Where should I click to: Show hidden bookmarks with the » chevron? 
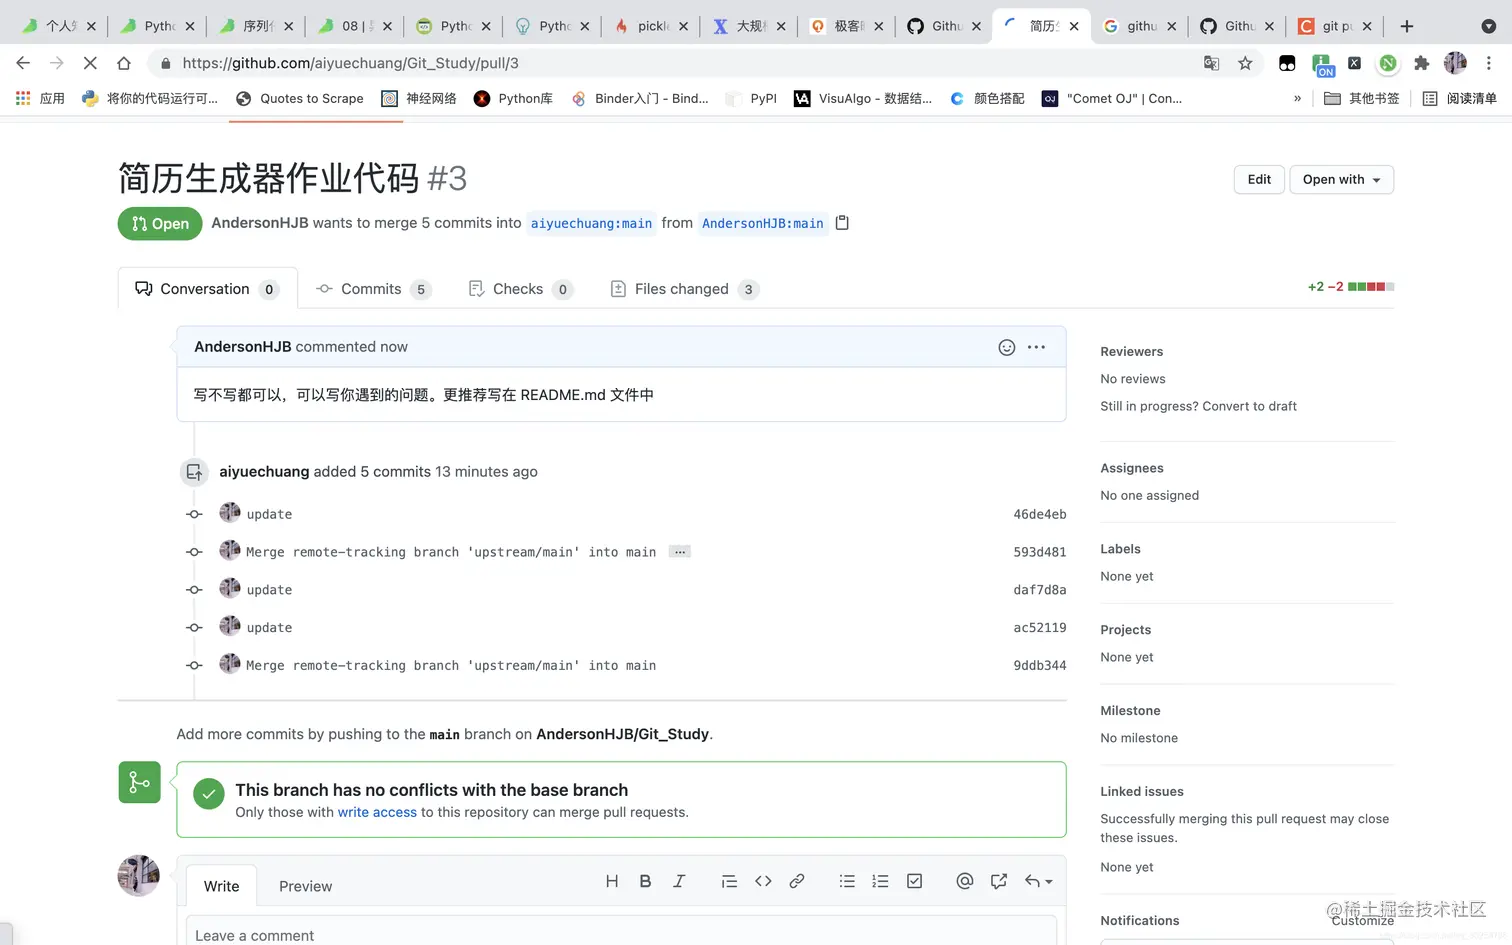[1297, 98]
